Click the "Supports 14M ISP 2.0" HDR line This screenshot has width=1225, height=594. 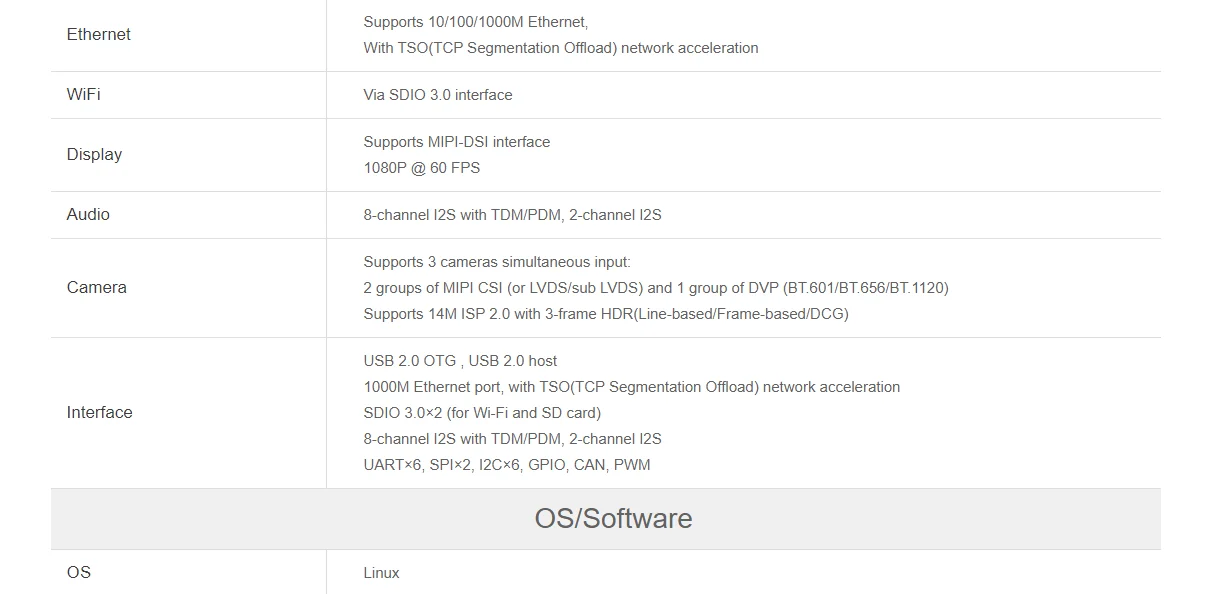605,314
